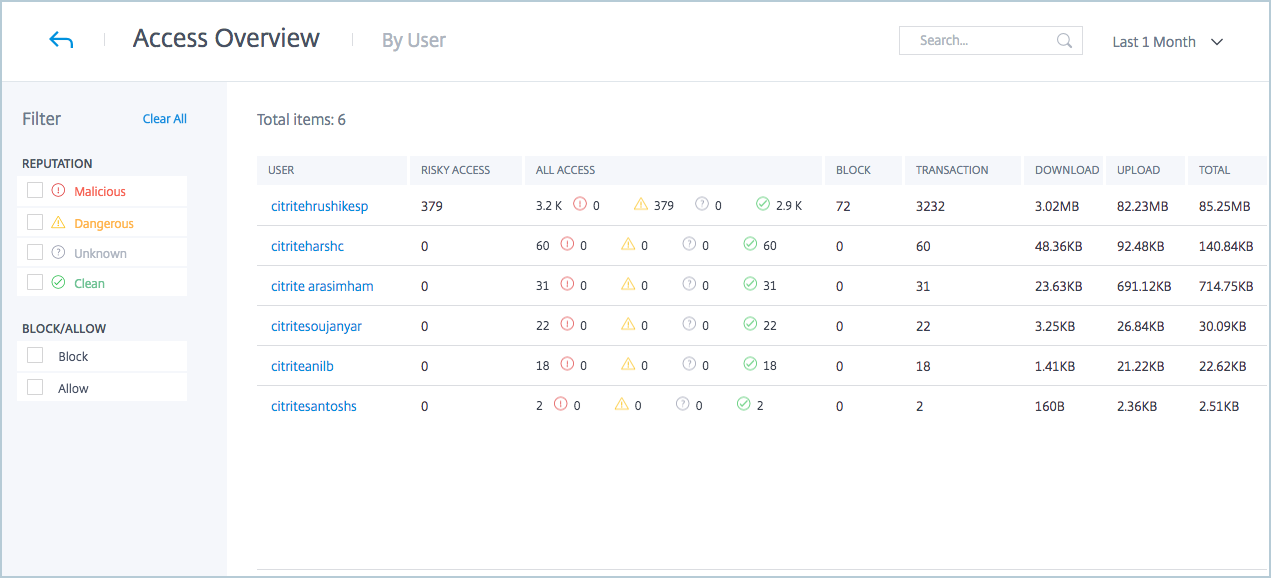Tick the Block filter checkbox
Screen dimensions: 1271x578
tap(35, 356)
